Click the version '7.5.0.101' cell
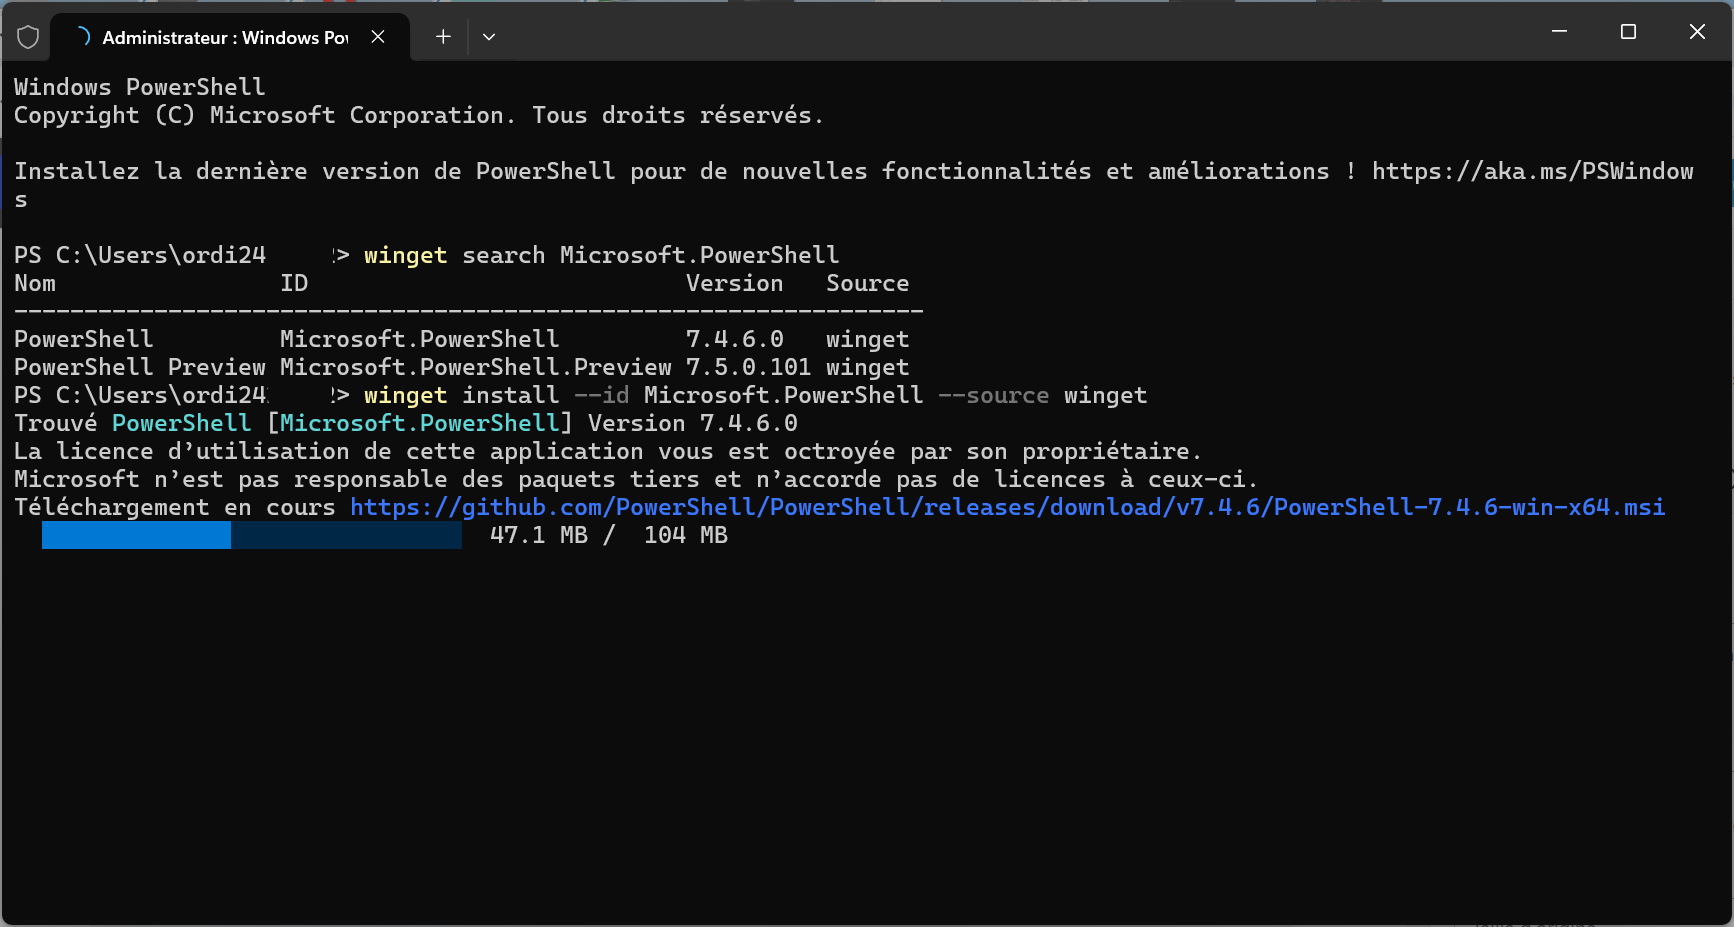Image resolution: width=1734 pixels, height=927 pixels. click(x=748, y=367)
